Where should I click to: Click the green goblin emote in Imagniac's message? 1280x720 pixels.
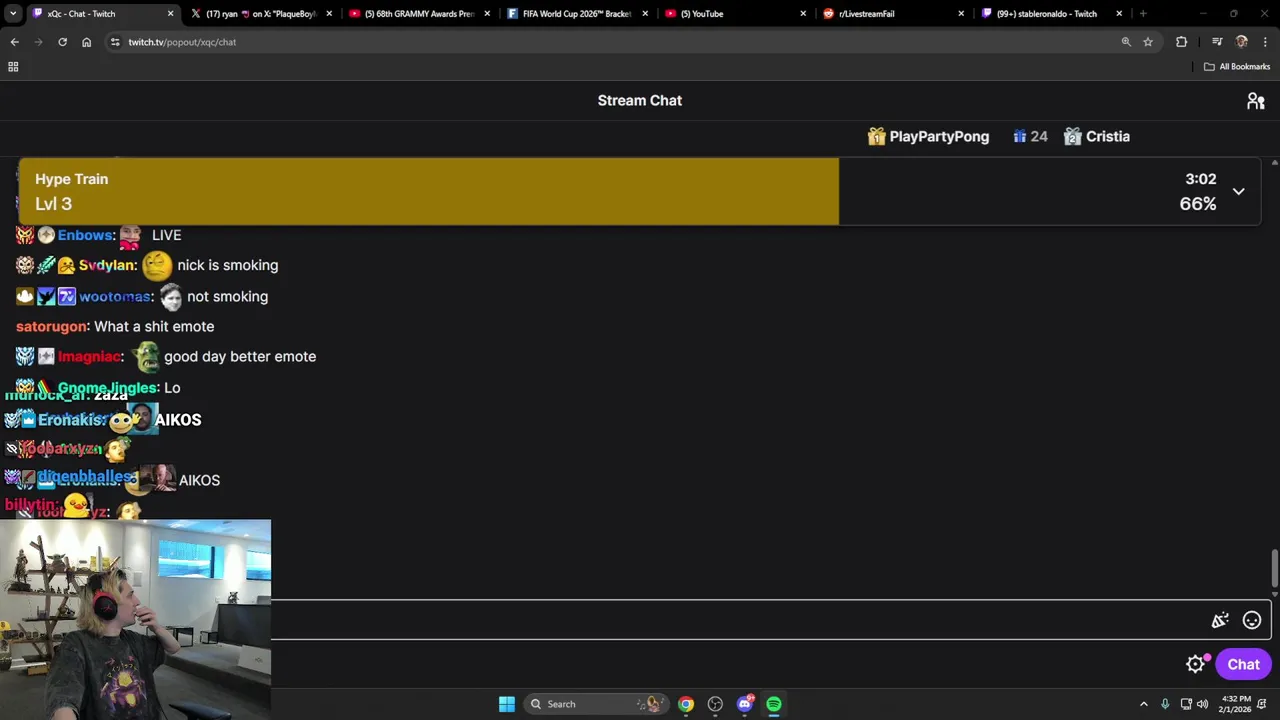coord(146,356)
